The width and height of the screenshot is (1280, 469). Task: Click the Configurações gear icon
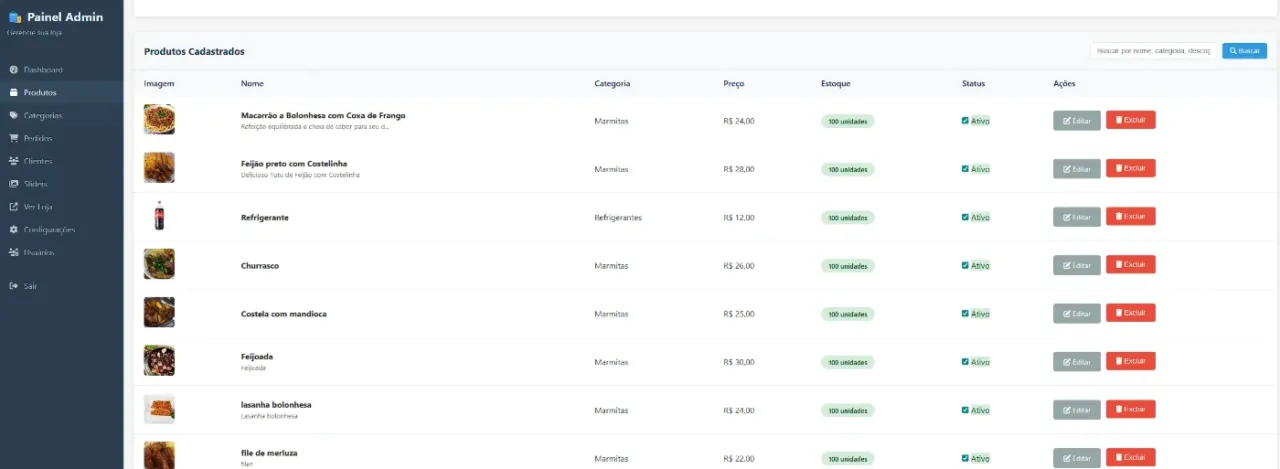coord(13,230)
